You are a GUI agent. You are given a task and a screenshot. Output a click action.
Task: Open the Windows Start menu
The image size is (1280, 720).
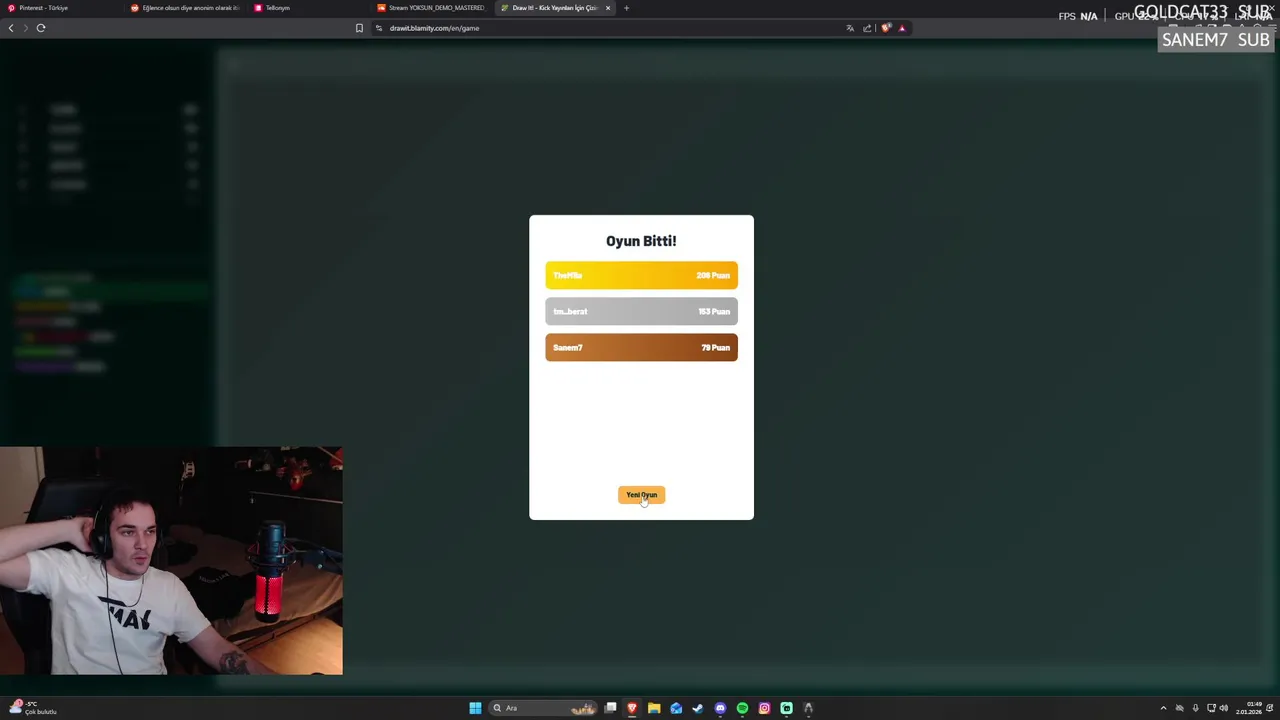[475, 708]
